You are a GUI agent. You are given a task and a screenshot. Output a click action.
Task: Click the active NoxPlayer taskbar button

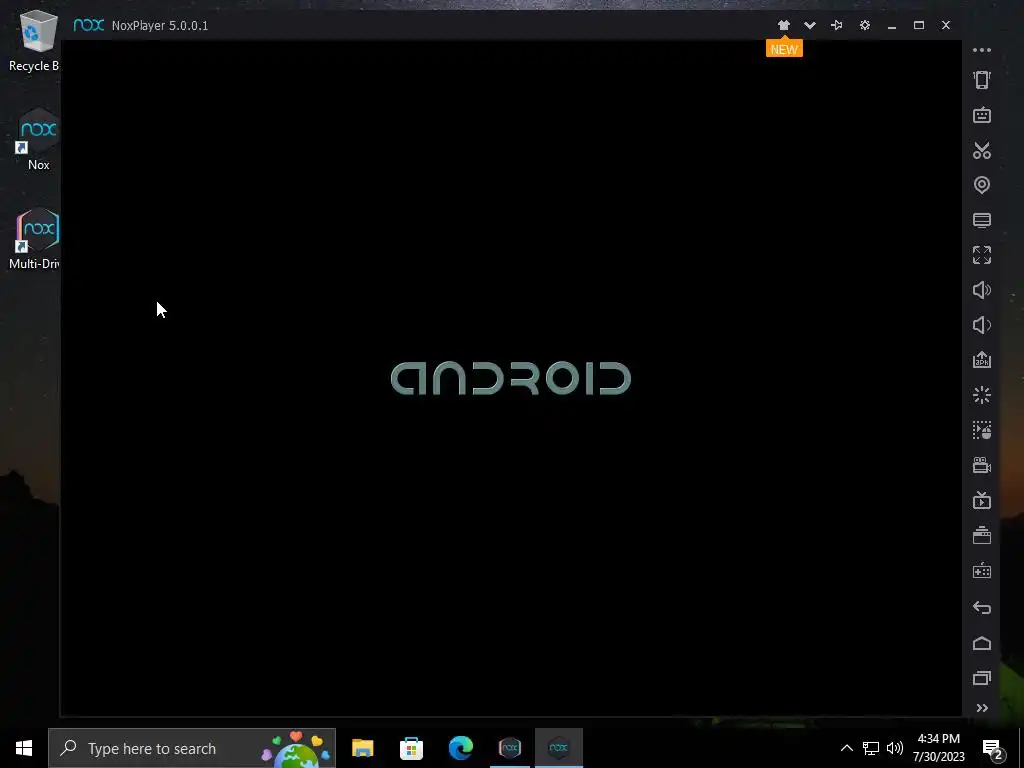[559, 748]
